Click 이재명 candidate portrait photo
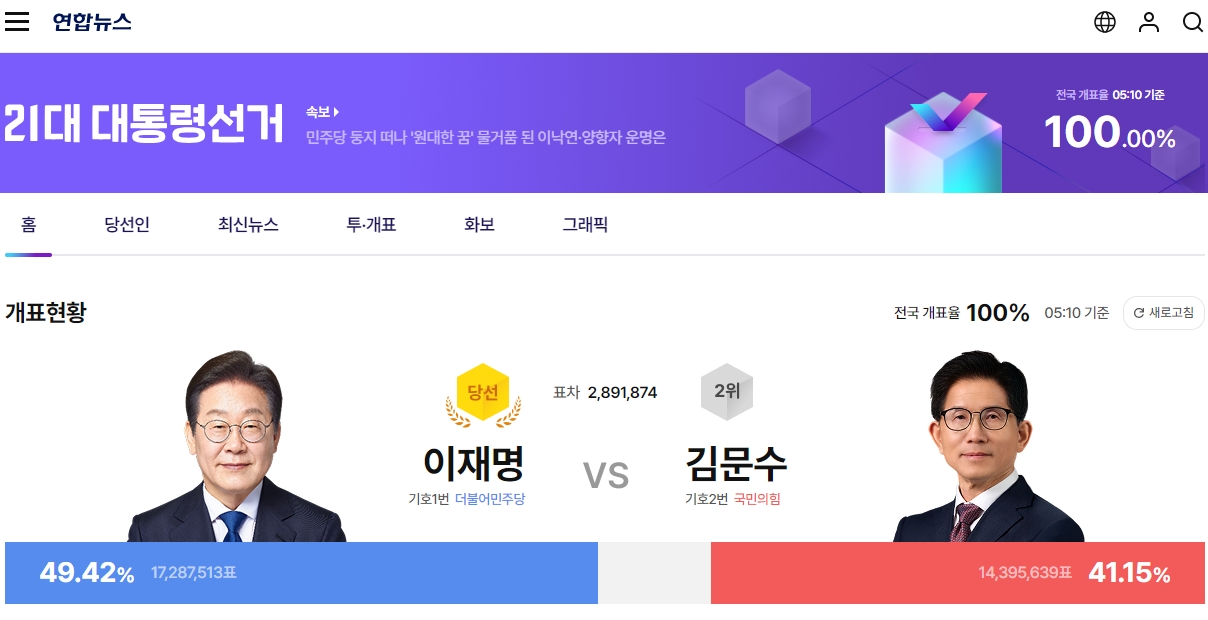1208x620 pixels. click(237, 446)
